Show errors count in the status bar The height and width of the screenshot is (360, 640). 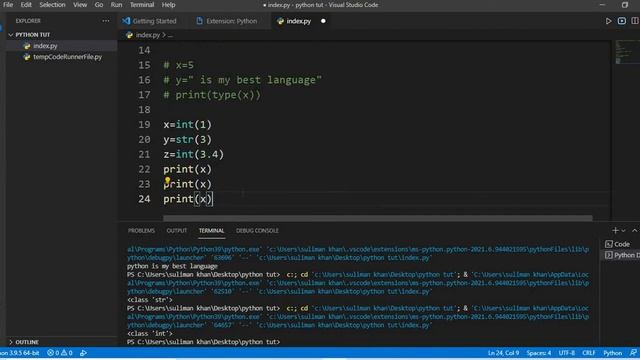point(53,353)
